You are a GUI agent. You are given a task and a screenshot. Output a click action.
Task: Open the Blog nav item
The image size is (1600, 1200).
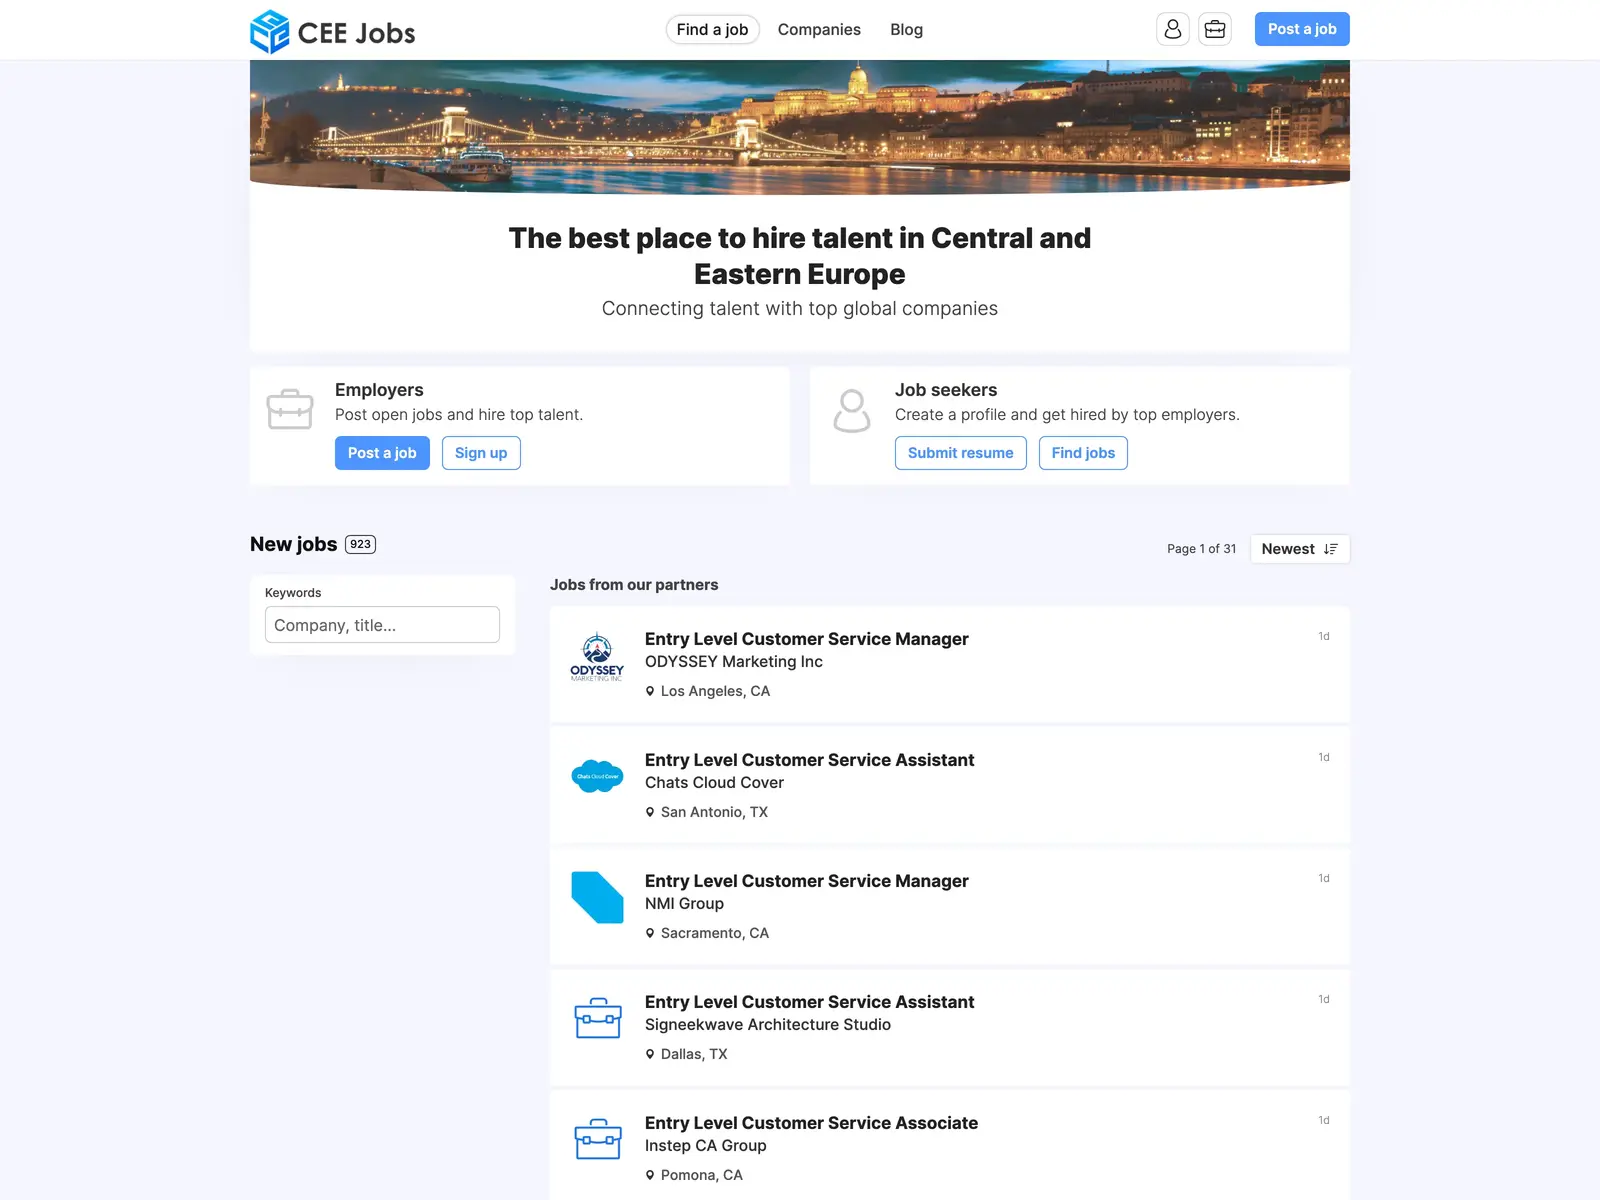907,30
